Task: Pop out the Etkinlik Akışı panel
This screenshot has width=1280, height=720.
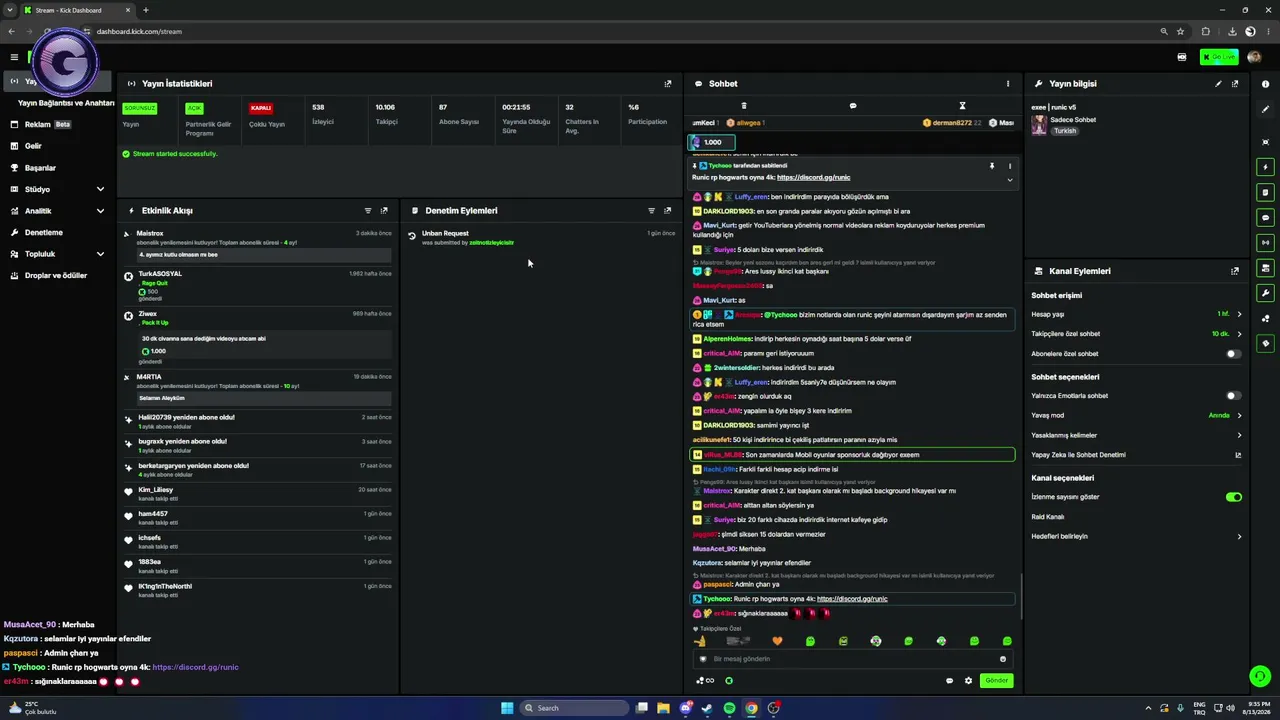Action: pyautogui.click(x=384, y=211)
